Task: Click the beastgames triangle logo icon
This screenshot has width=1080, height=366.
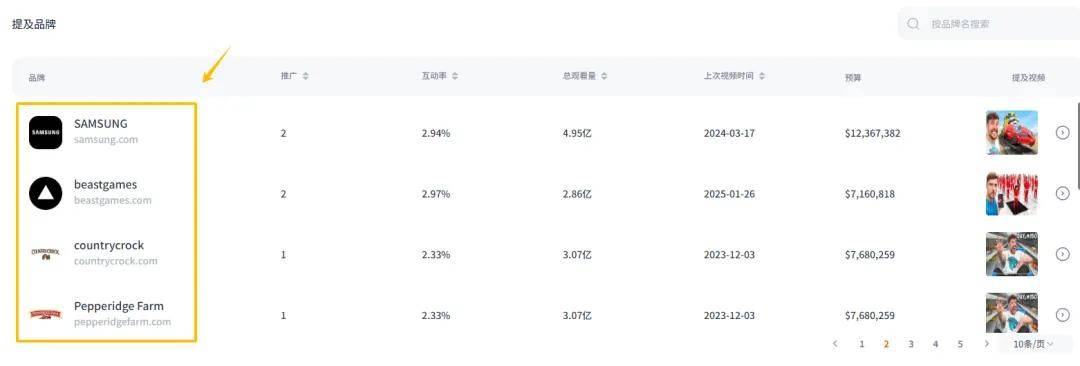Action: click(45, 193)
